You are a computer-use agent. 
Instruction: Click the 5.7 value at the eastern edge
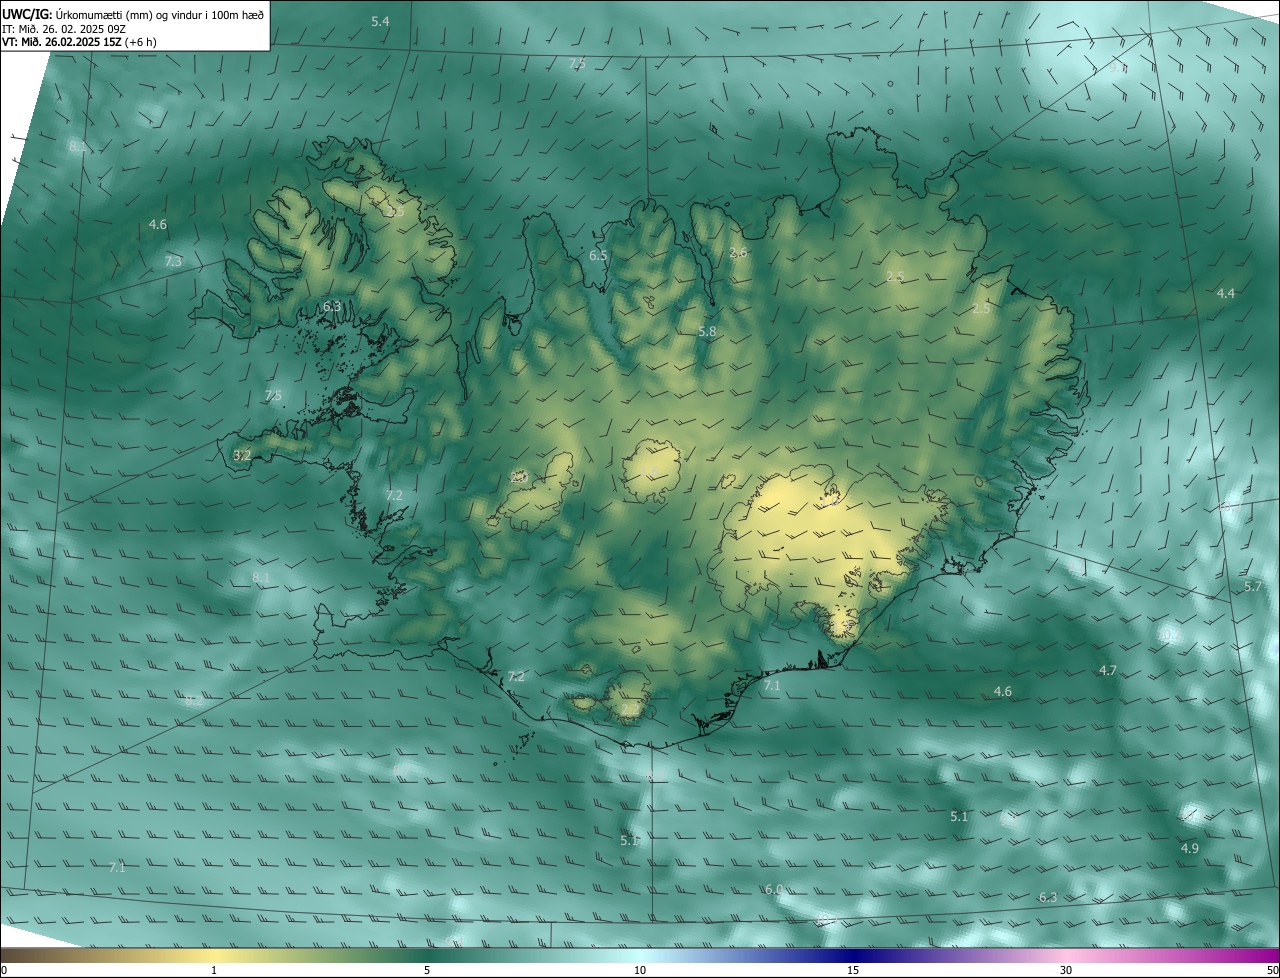(x=1253, y=586)
